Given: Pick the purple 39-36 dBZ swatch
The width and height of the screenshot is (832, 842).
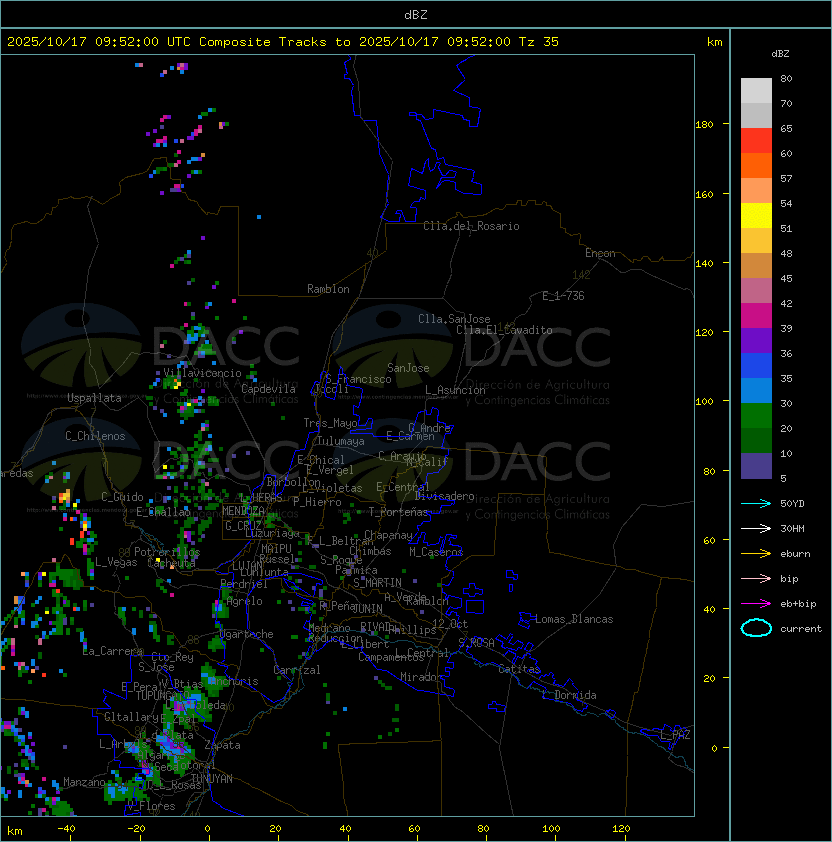Looking at the screenshot, I should pyautogui.click(x=756, y=340).
